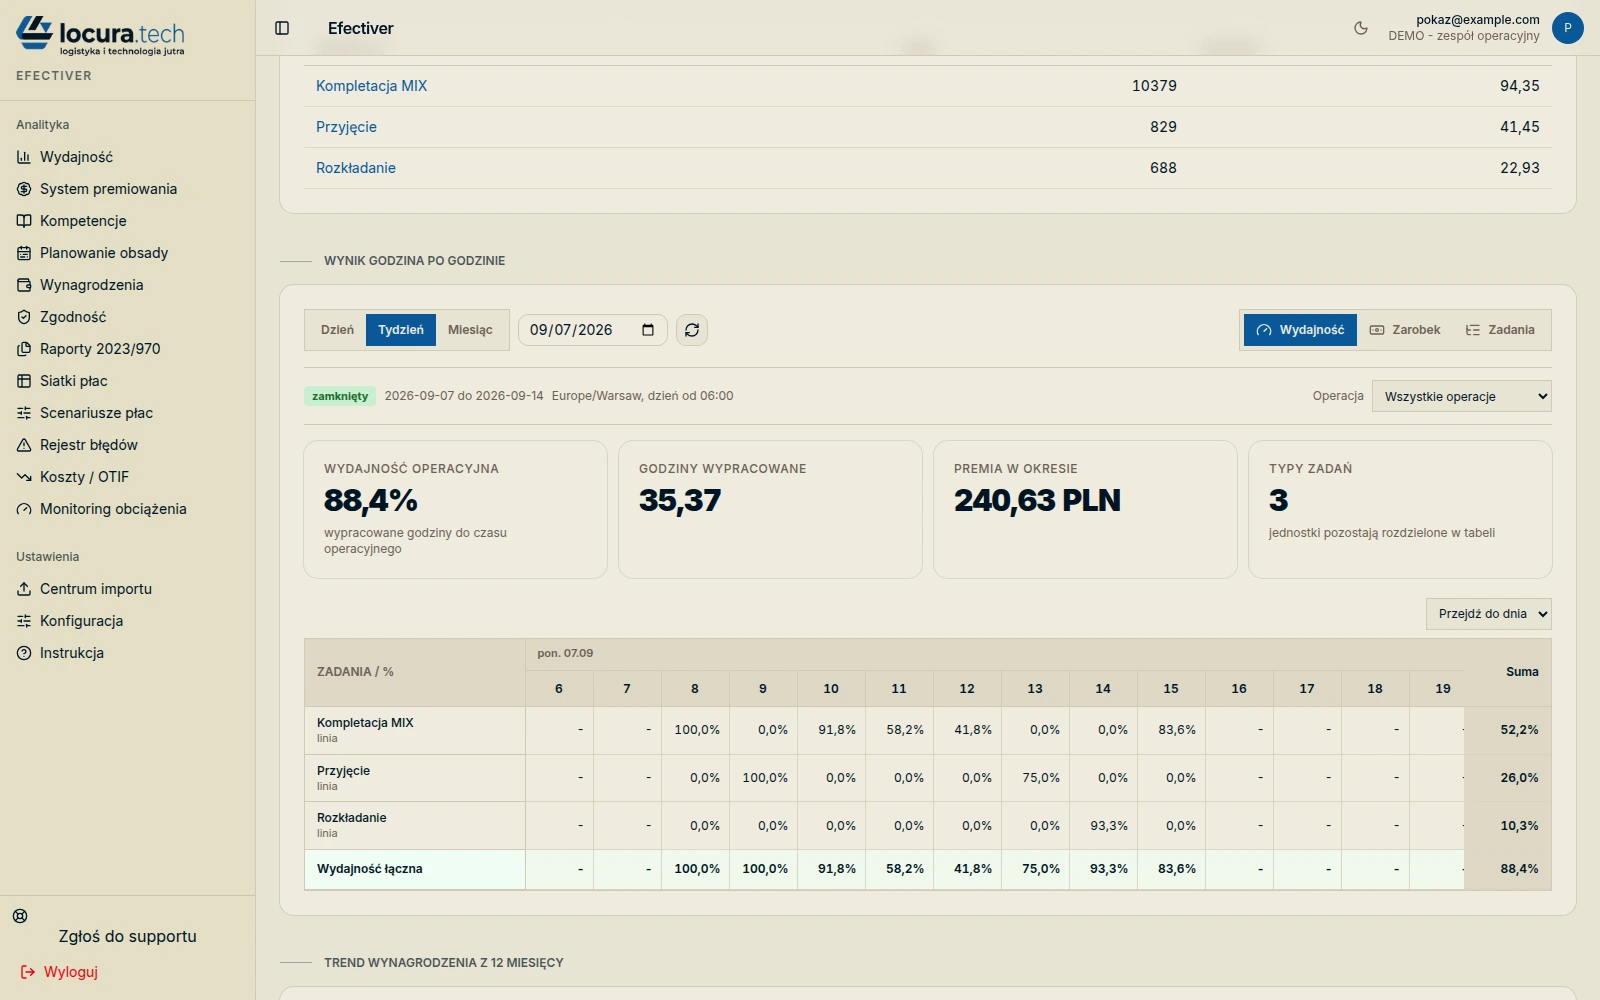
Task: Open the Kompletacja MIX link
Action: point(372,86)
